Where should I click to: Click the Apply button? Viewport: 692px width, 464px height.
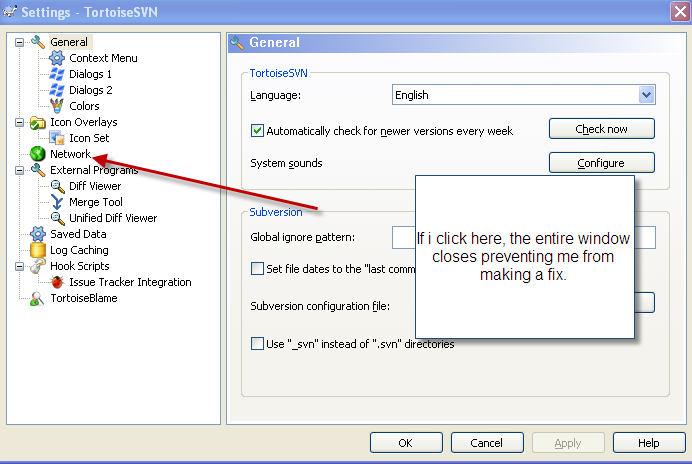click(568, 443)
